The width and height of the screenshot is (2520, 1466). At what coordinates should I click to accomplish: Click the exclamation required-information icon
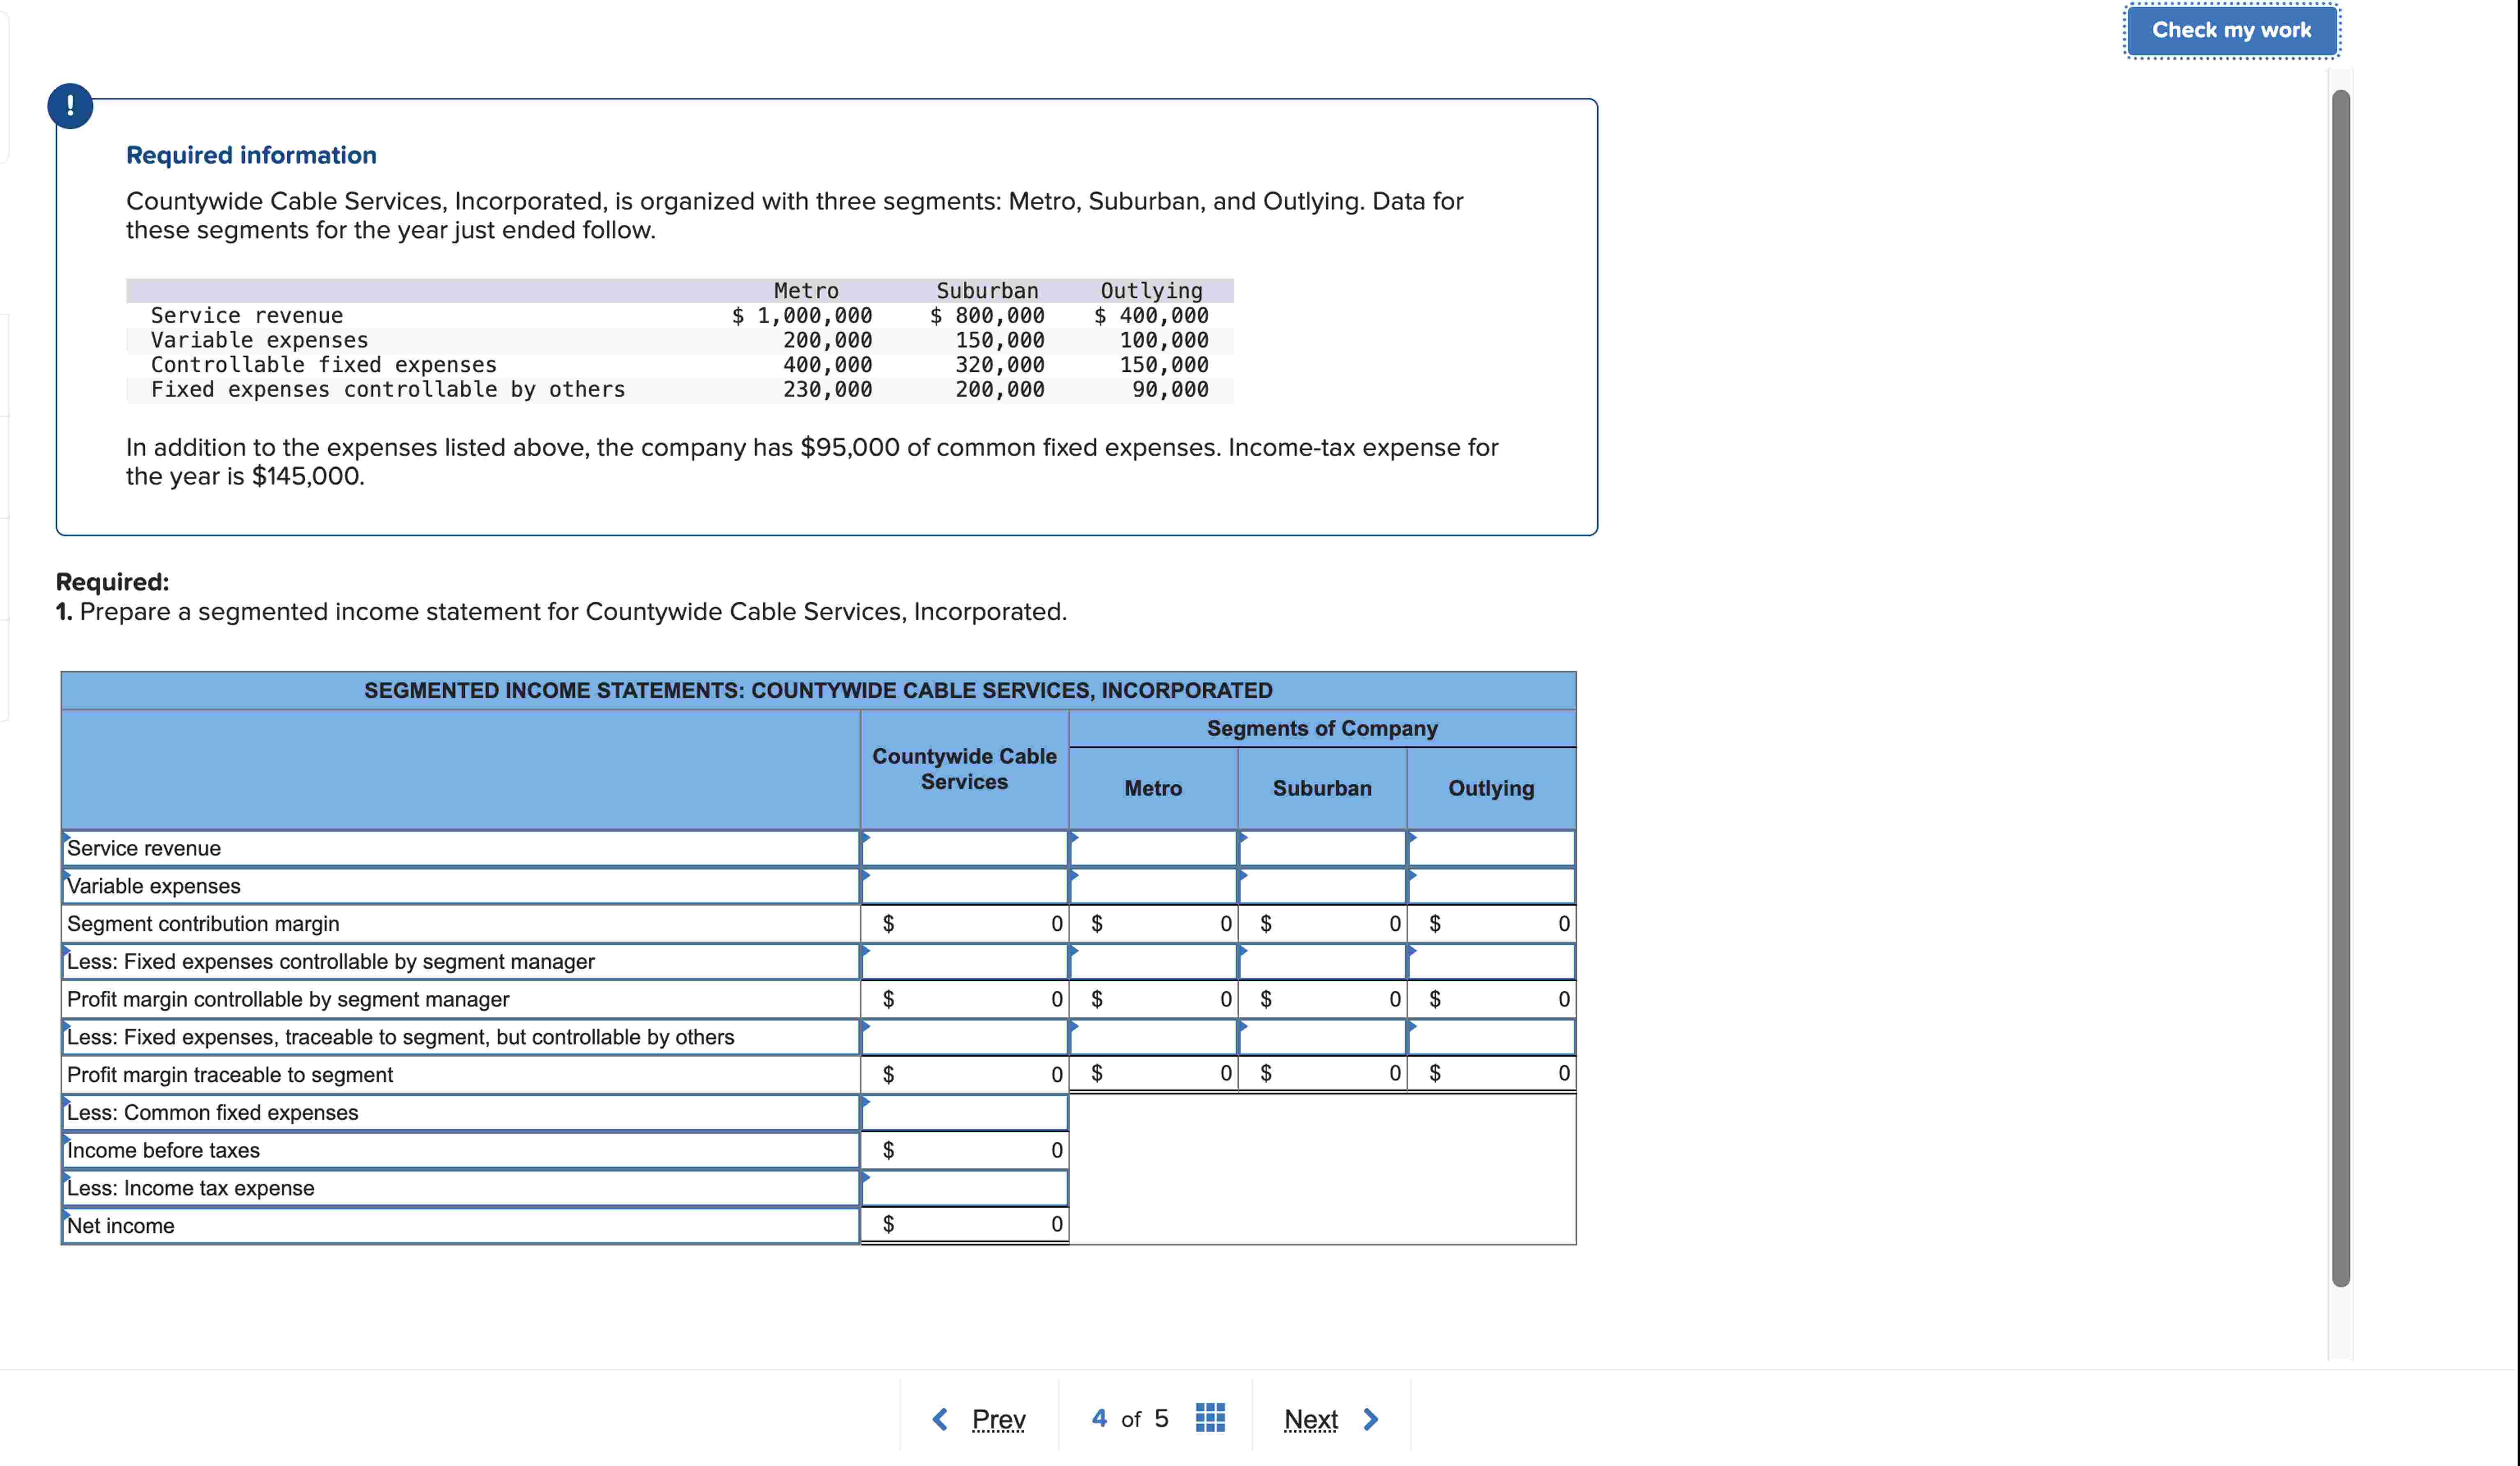click(70, 106)
